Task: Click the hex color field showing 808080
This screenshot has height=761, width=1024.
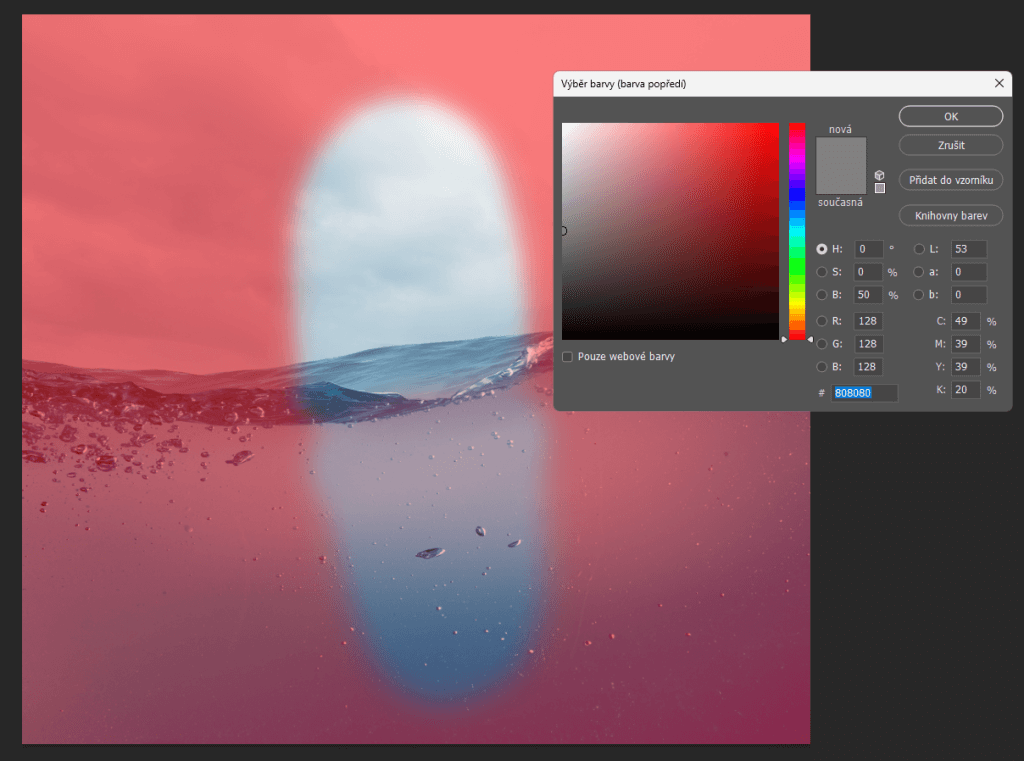Action: (x=864, y=393)
